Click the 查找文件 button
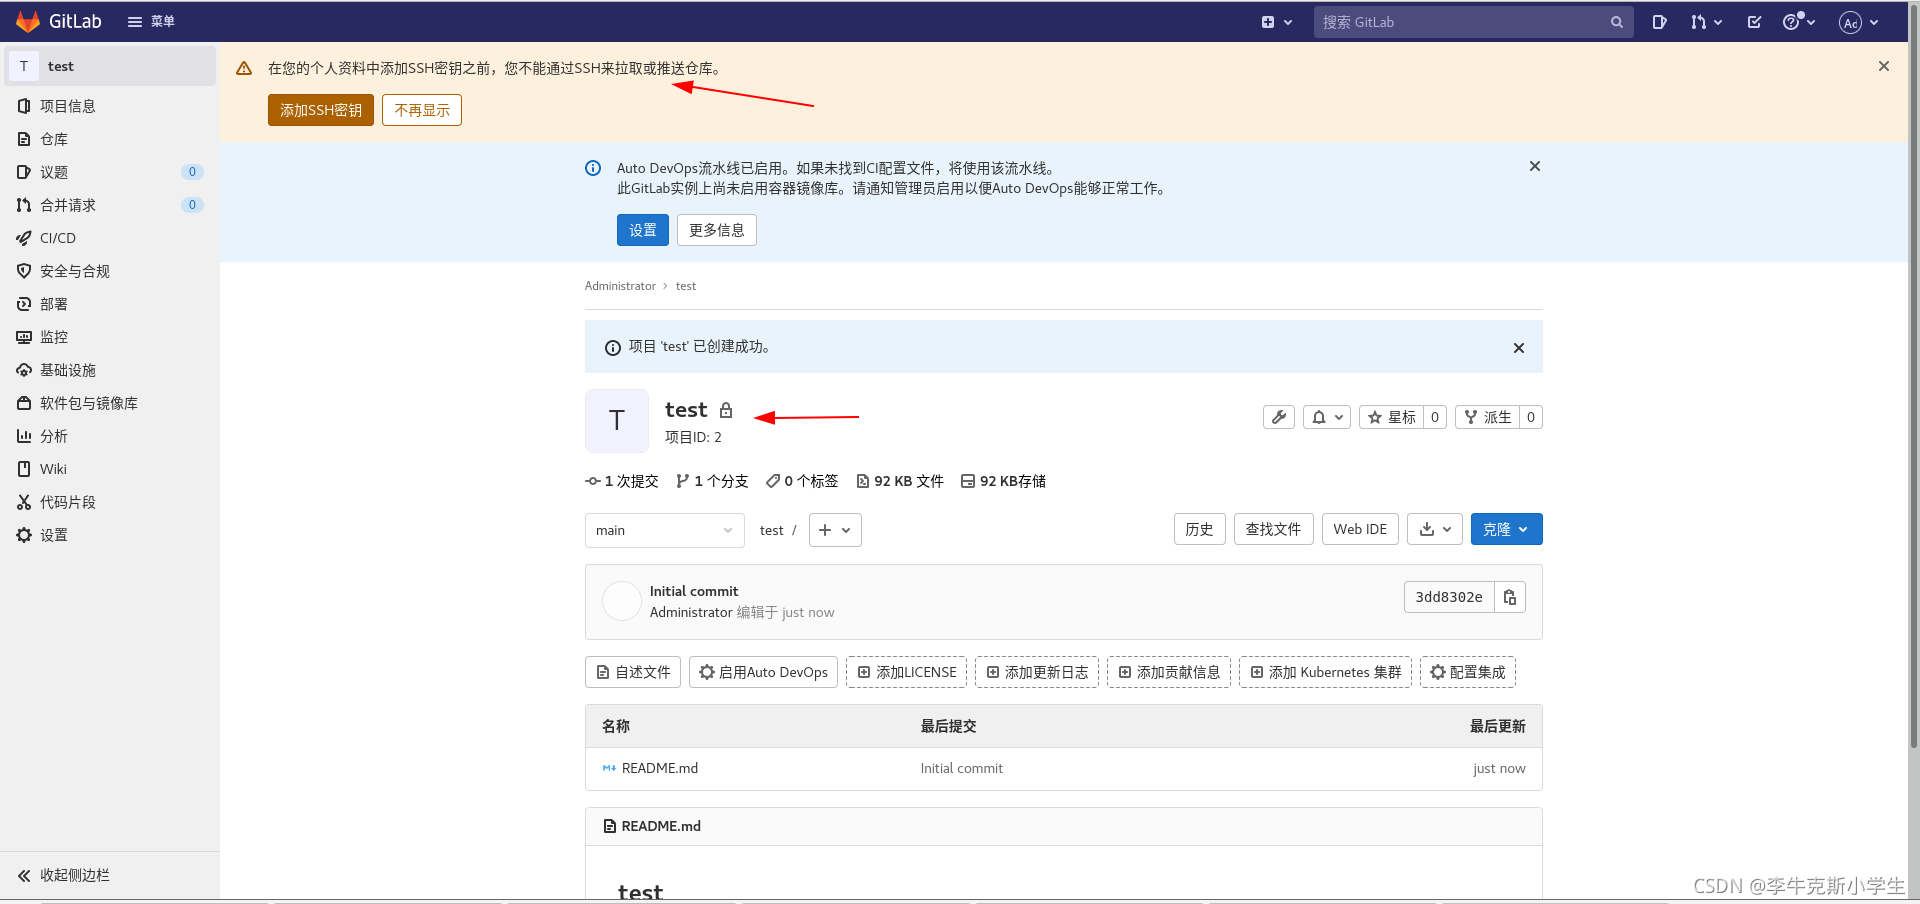The width and height of the screenshot is (1920, 904). coord(1273,529)
